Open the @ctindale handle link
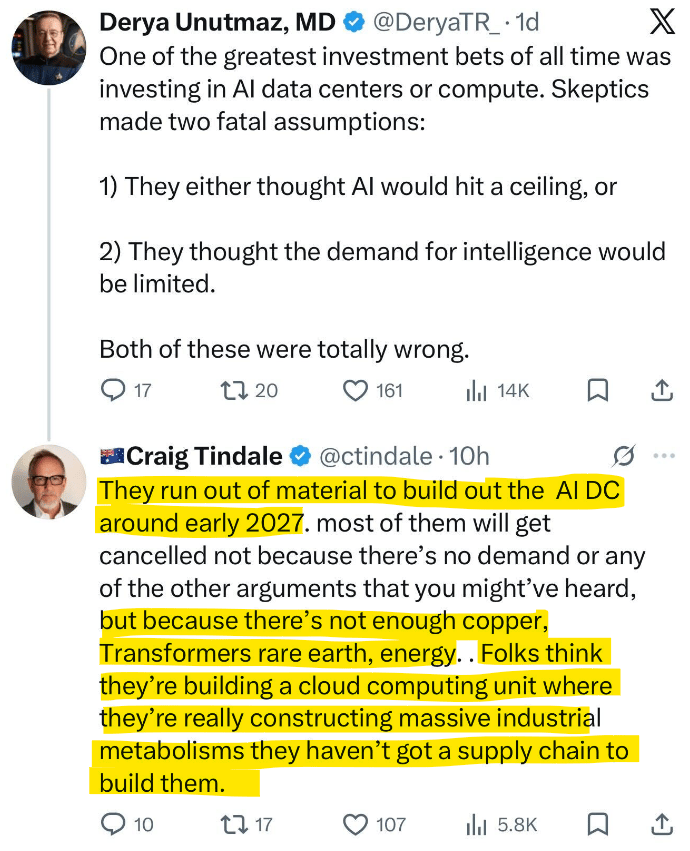690x851 pixels. tap(375, 456)
